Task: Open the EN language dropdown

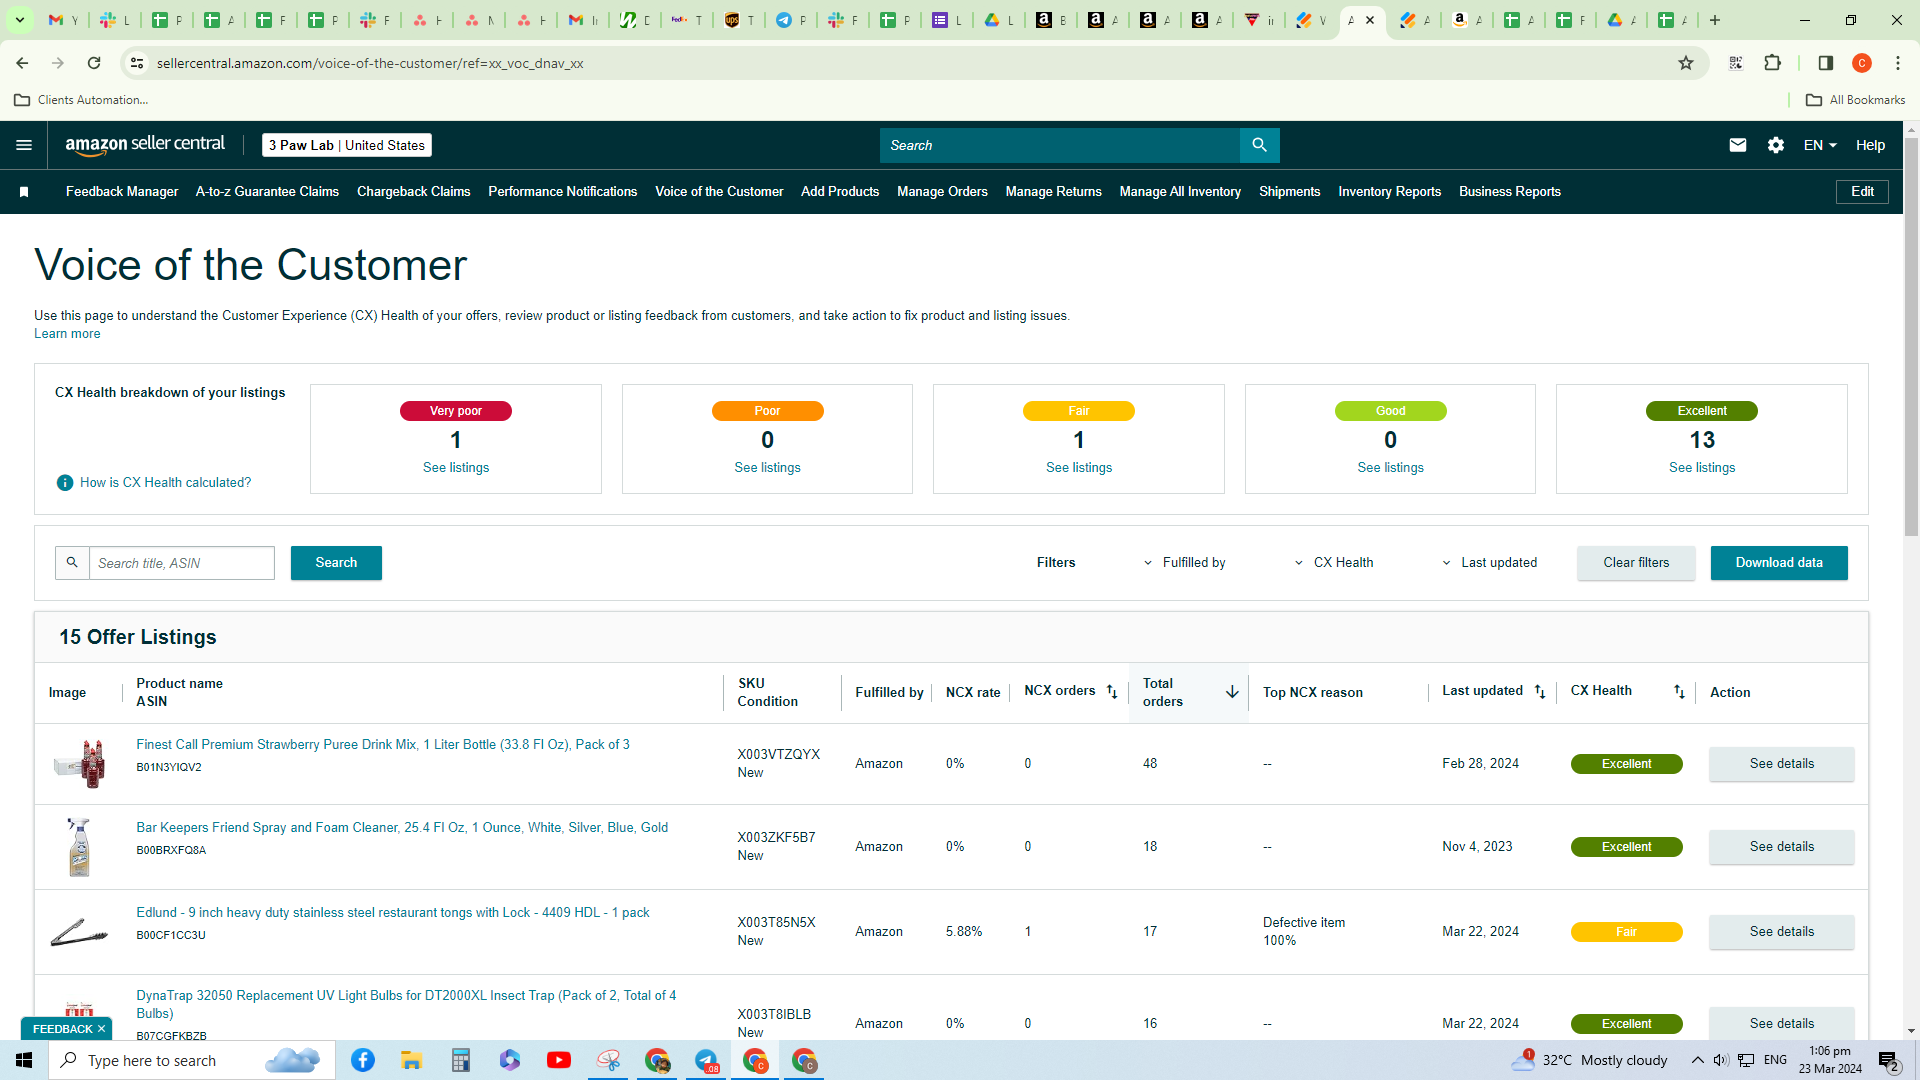Action: click(x=1820, y=145)
